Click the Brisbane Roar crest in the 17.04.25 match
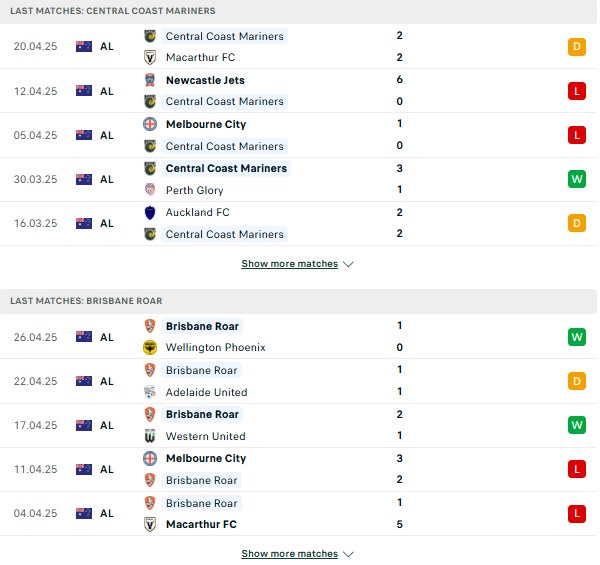 150,414
